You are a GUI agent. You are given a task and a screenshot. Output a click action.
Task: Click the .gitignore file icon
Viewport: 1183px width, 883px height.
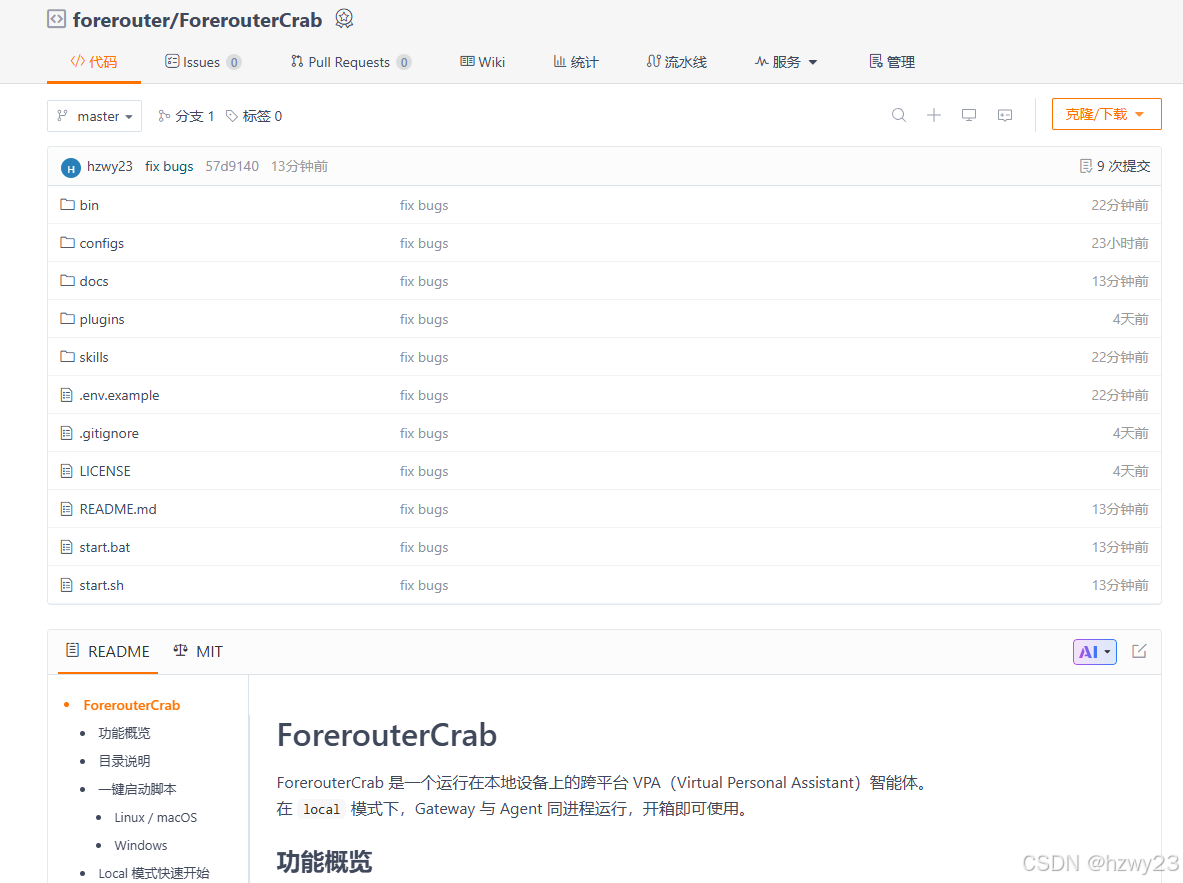click(x=66, y=432)
